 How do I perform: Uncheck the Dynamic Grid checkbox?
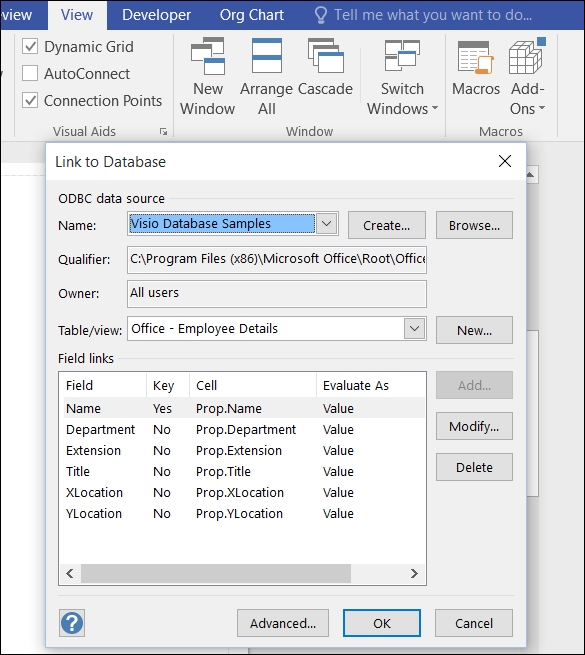tap(30, 46)
